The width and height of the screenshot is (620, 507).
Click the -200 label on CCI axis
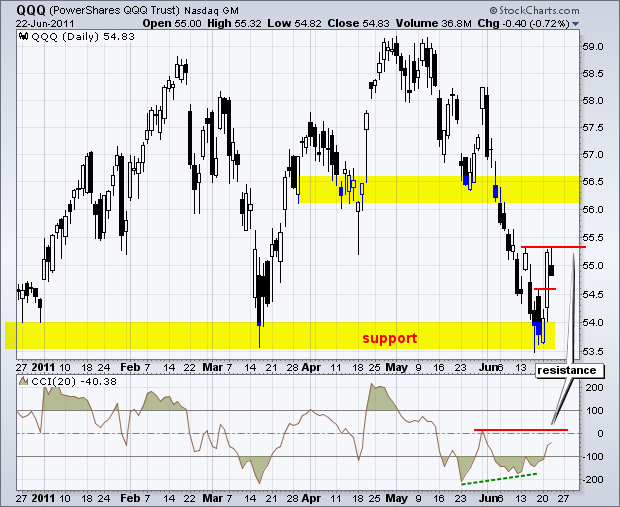click(593, 479)
